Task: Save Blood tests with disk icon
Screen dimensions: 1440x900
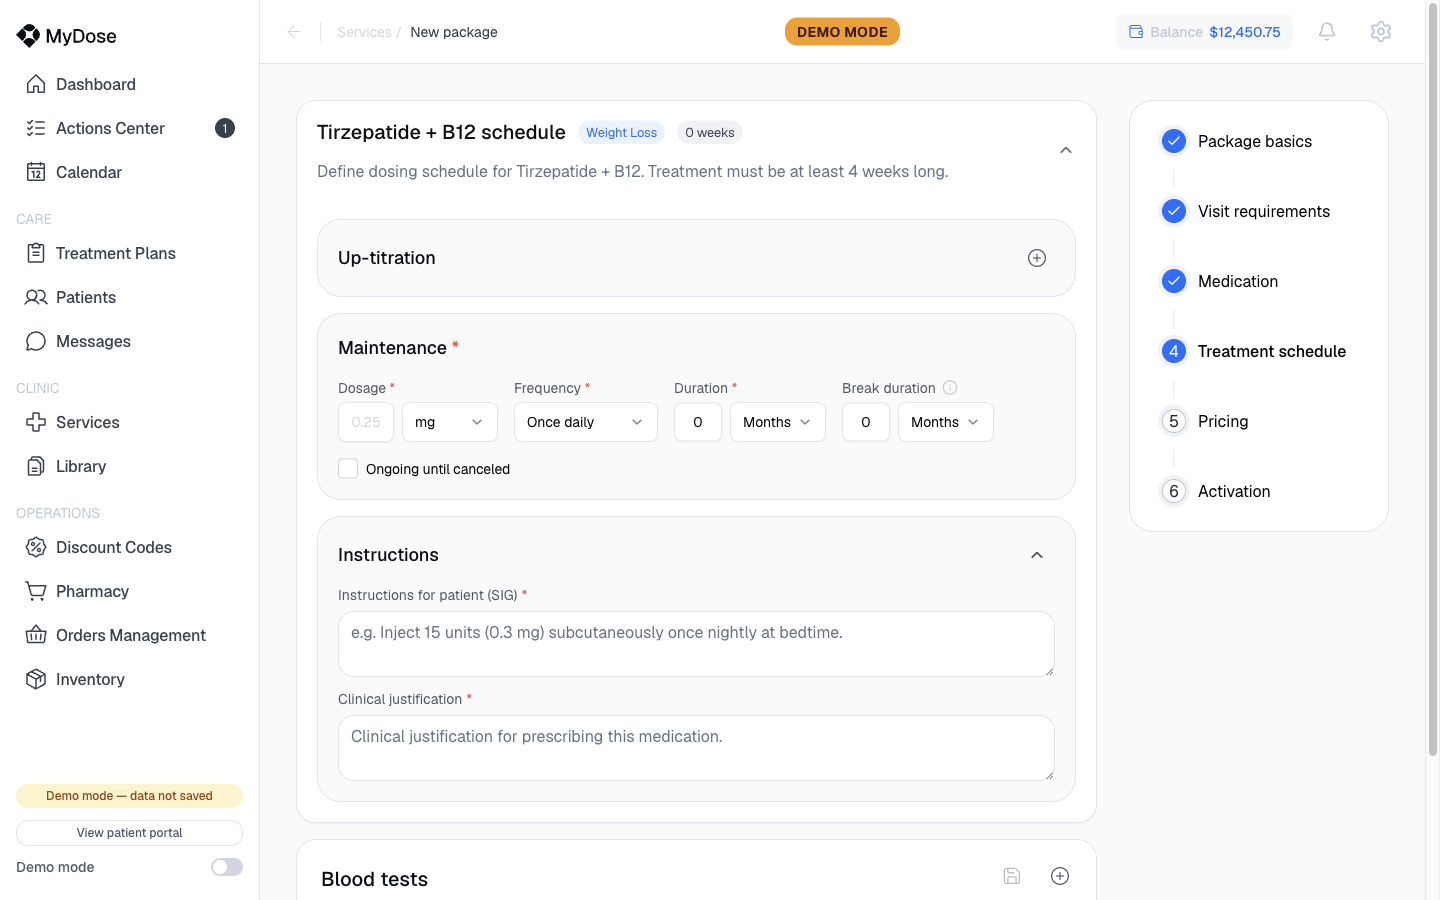Action: point(1012,876)
